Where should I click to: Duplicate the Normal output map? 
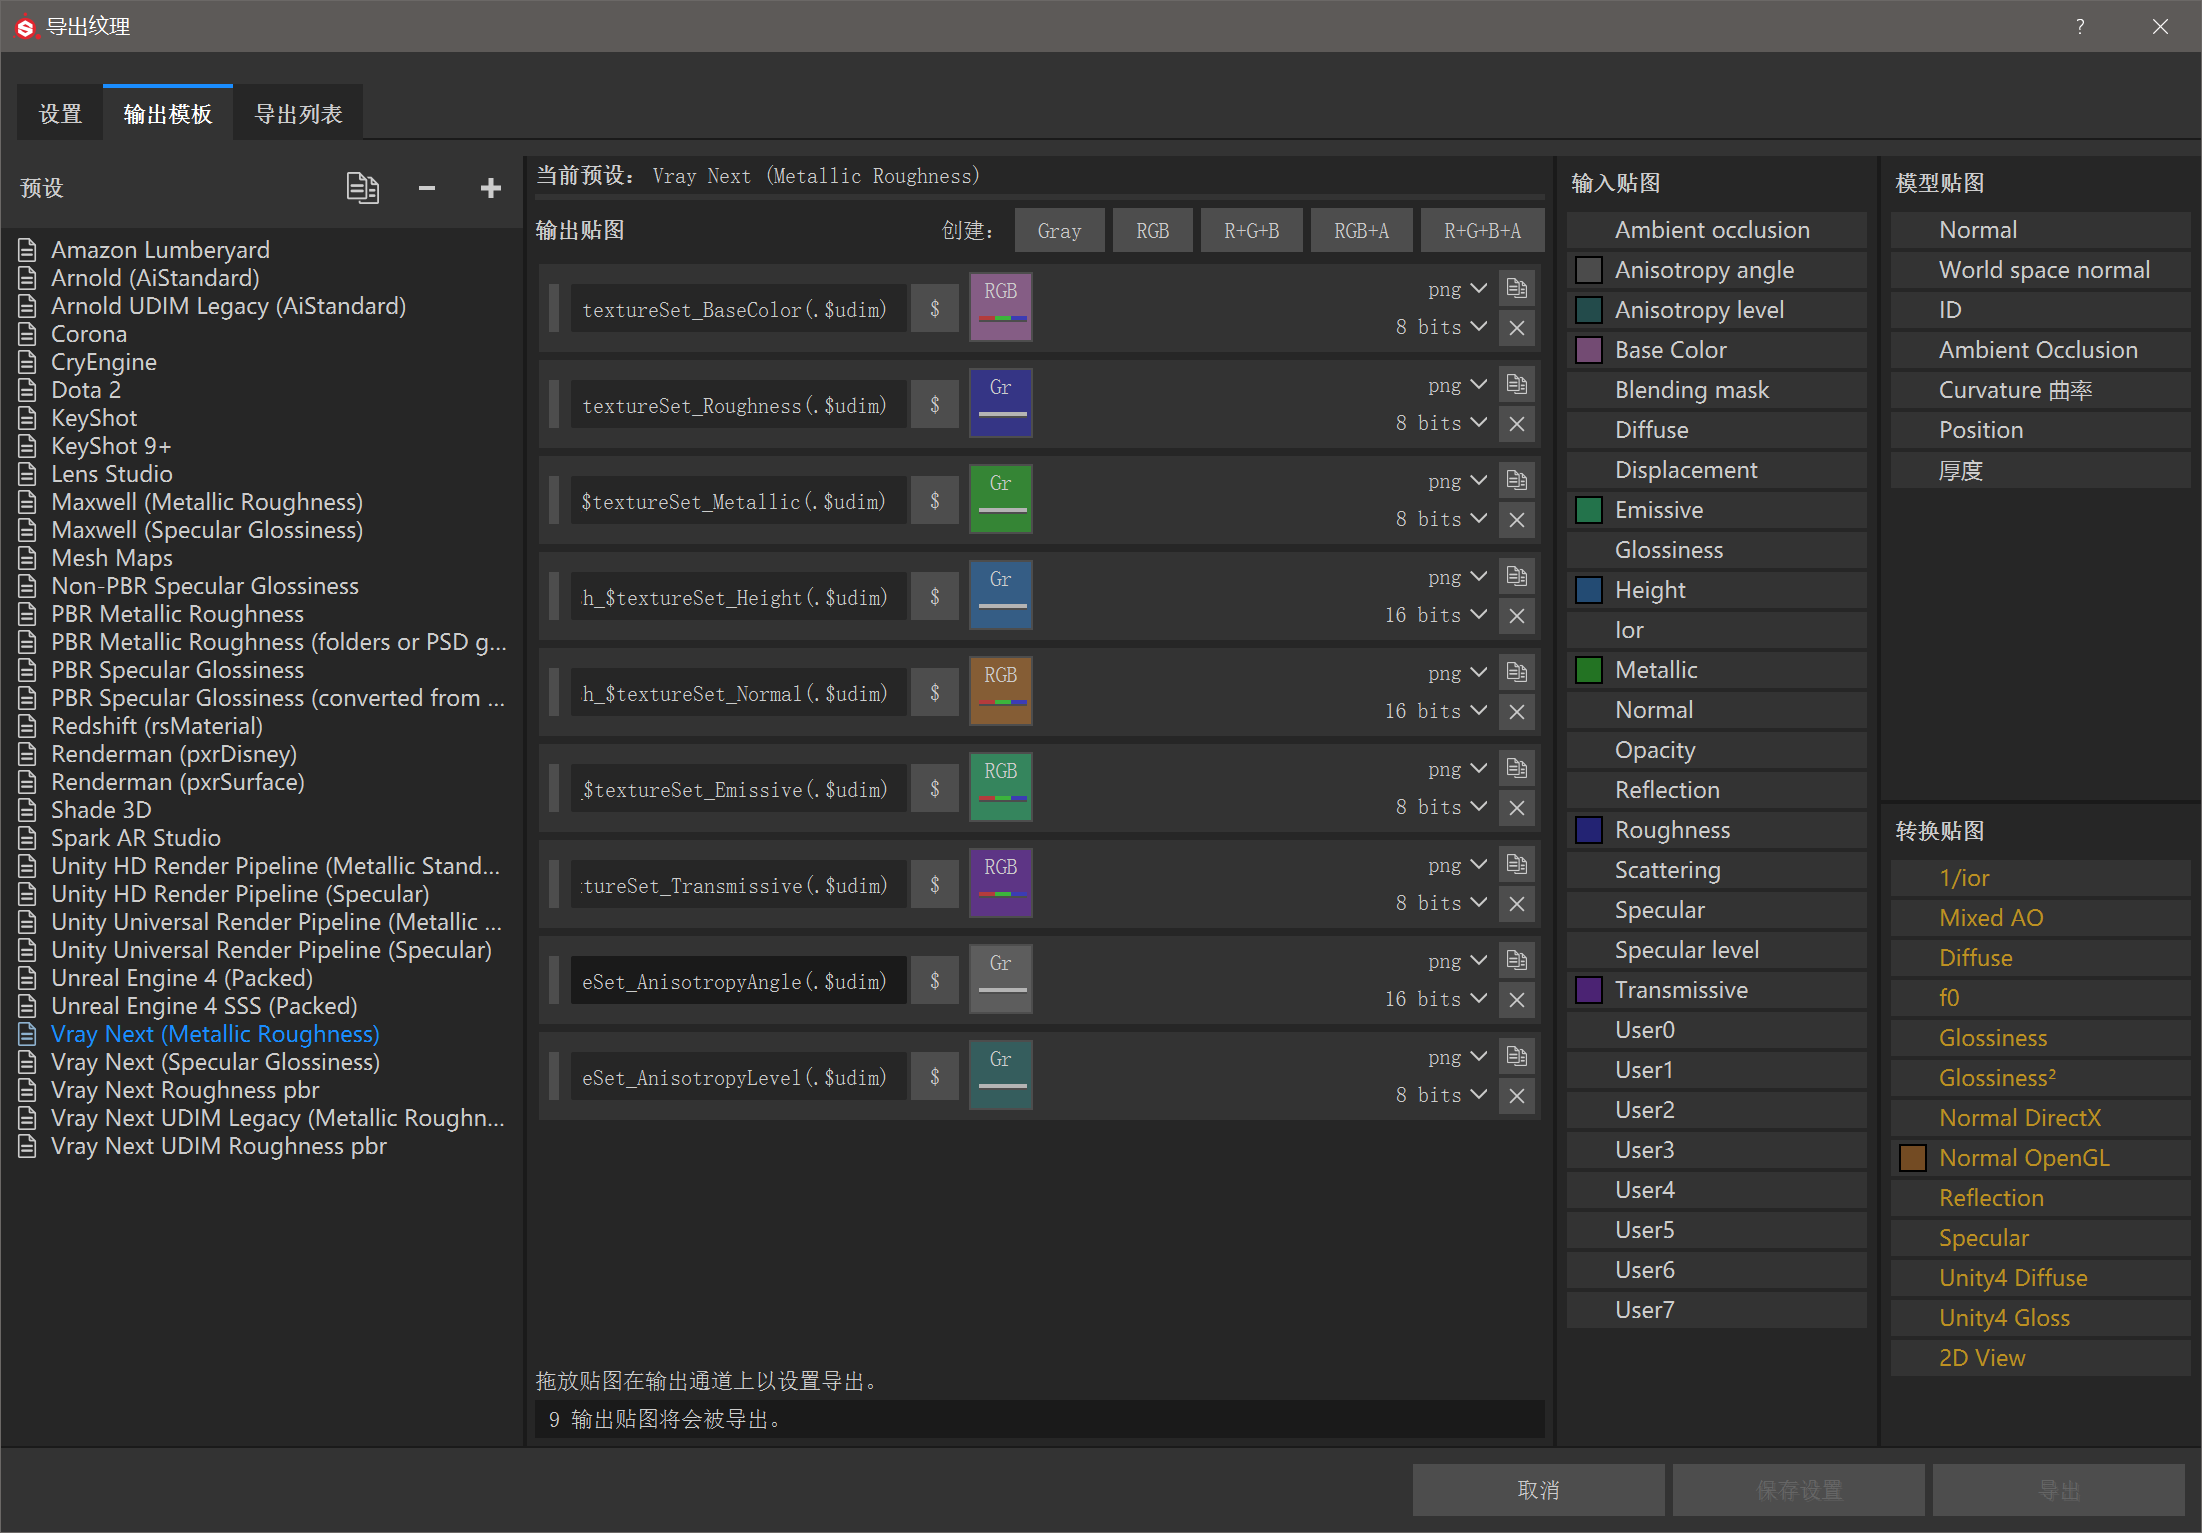[x=1517, y=673]
